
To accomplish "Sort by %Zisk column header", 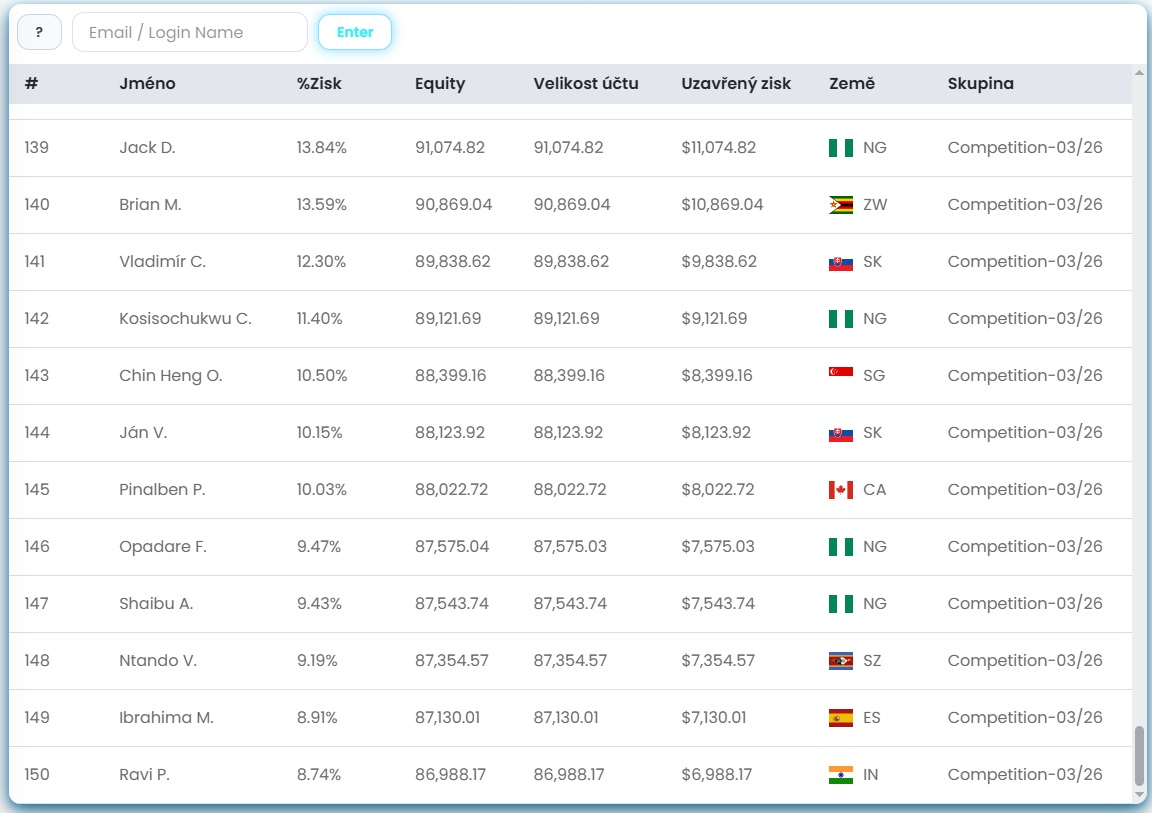I will click(x=319, y=84).
